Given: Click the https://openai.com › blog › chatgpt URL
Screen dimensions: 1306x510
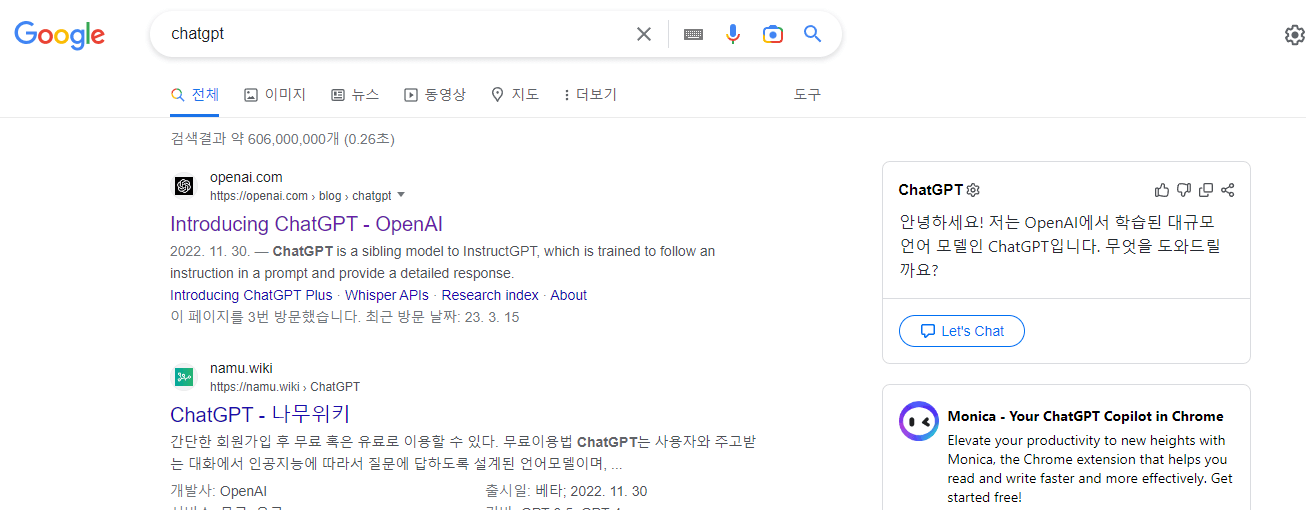Looking at the screenshot, I should tap(300, 196).
